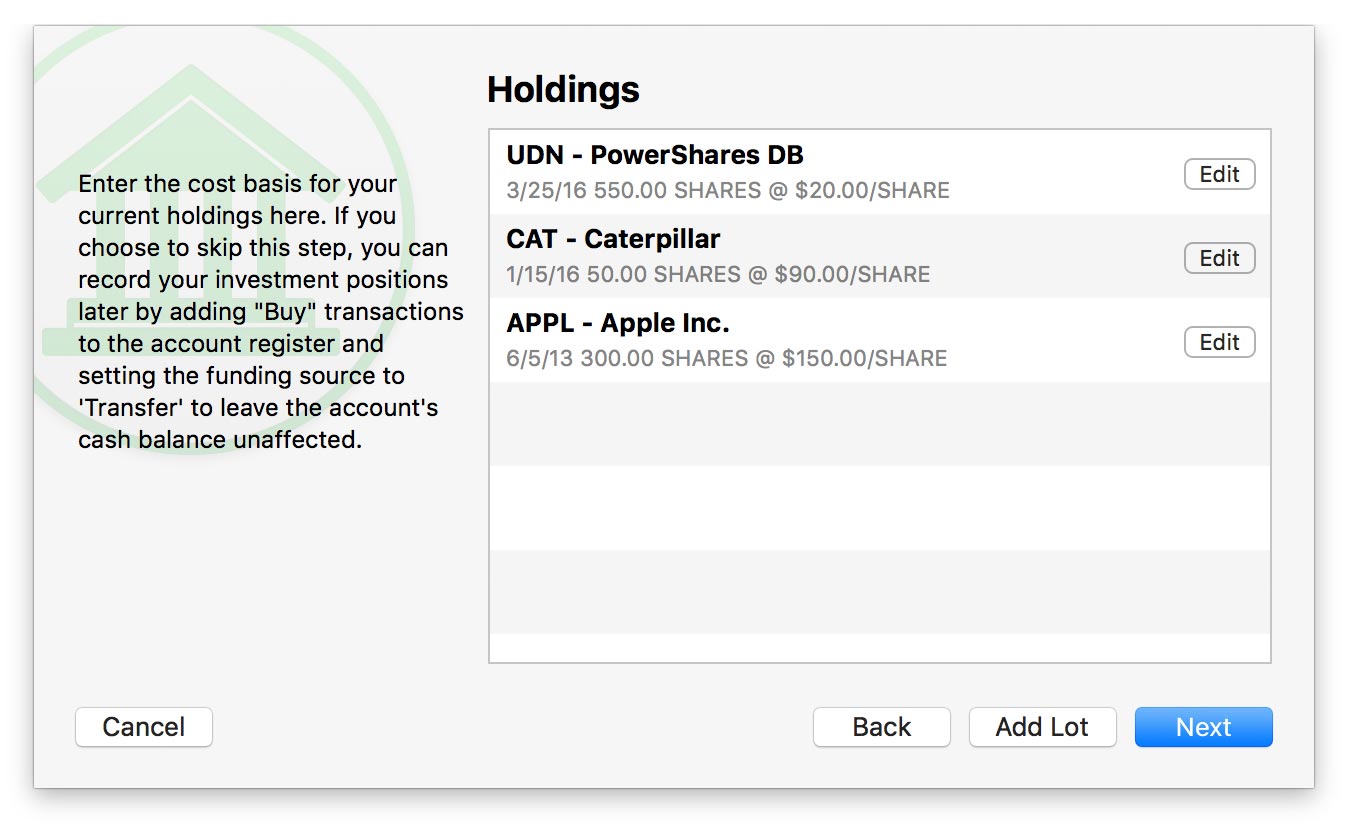Click the 300.00 shares at $150.00 lot details
Image resolution: width=1348 pixels, height=830 pixels.
click(726, 359)
